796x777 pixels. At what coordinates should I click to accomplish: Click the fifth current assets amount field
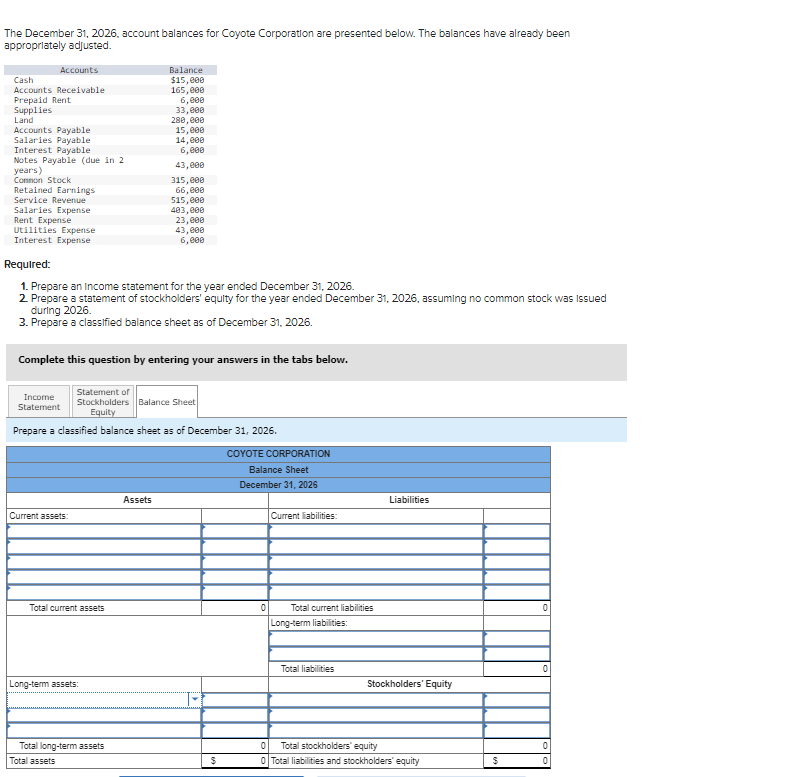[235, 592]
